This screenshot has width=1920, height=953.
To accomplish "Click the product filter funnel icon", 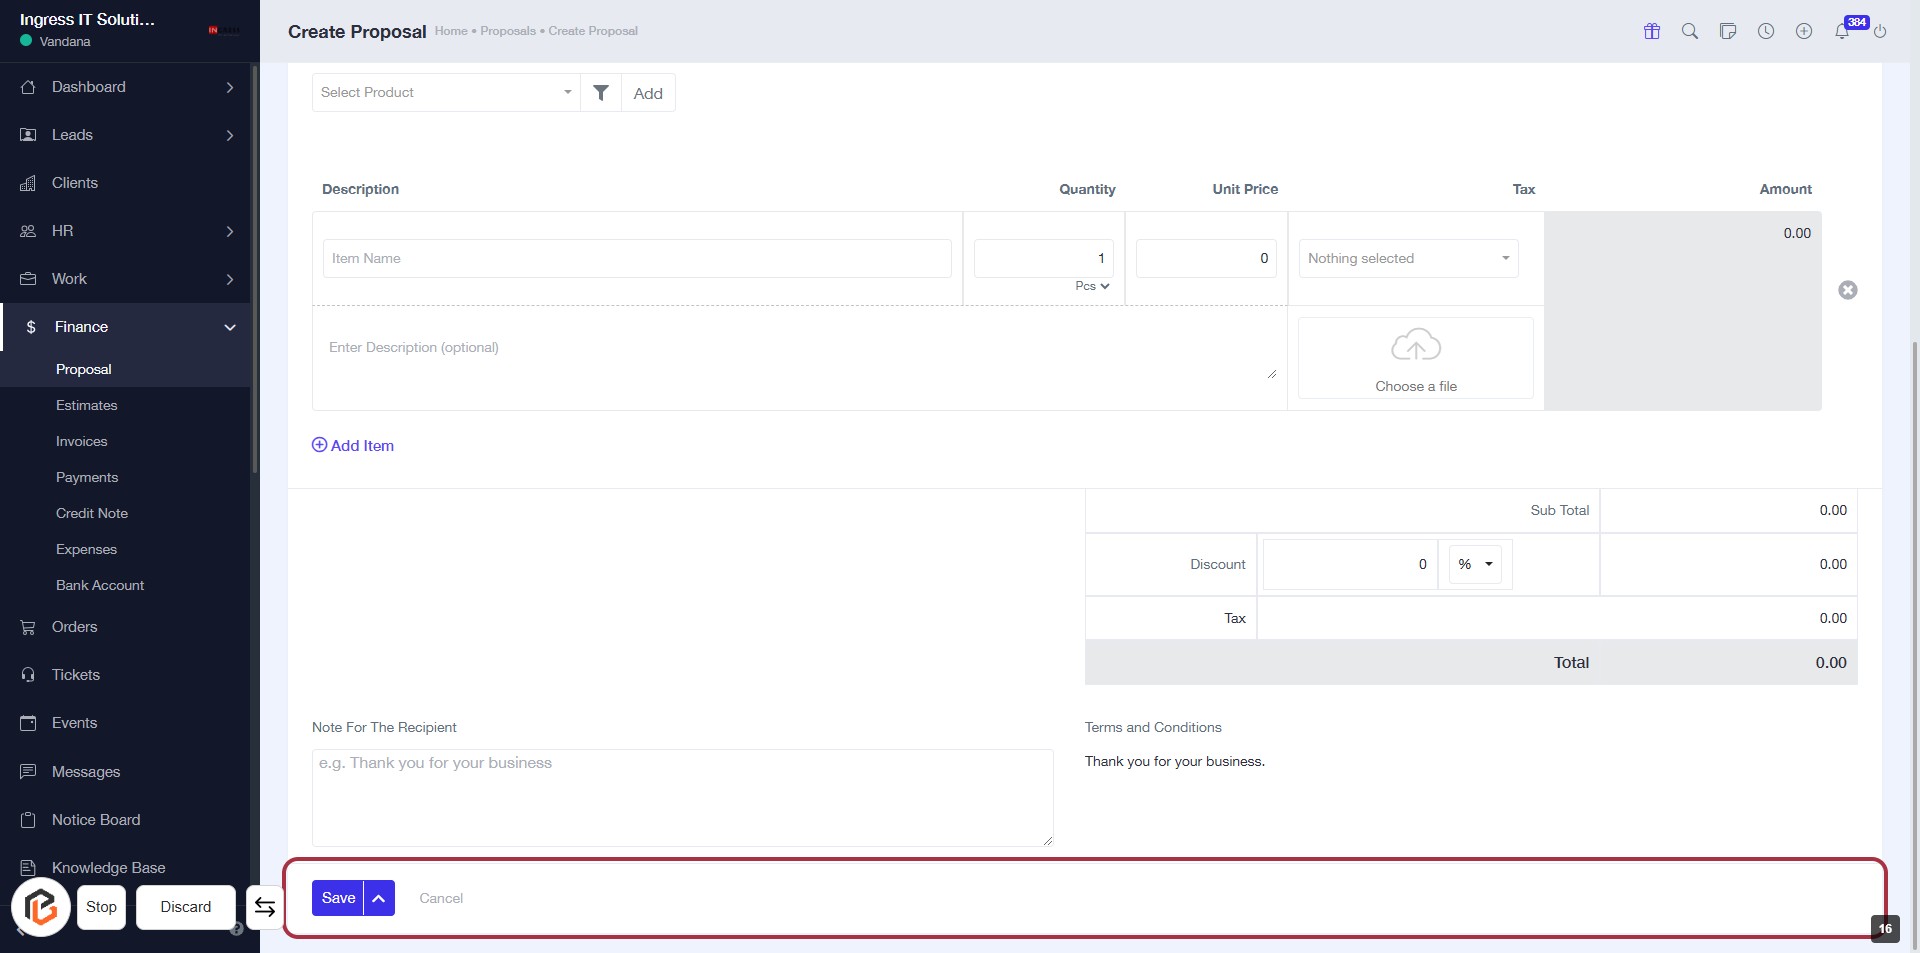I will [601, 92].
